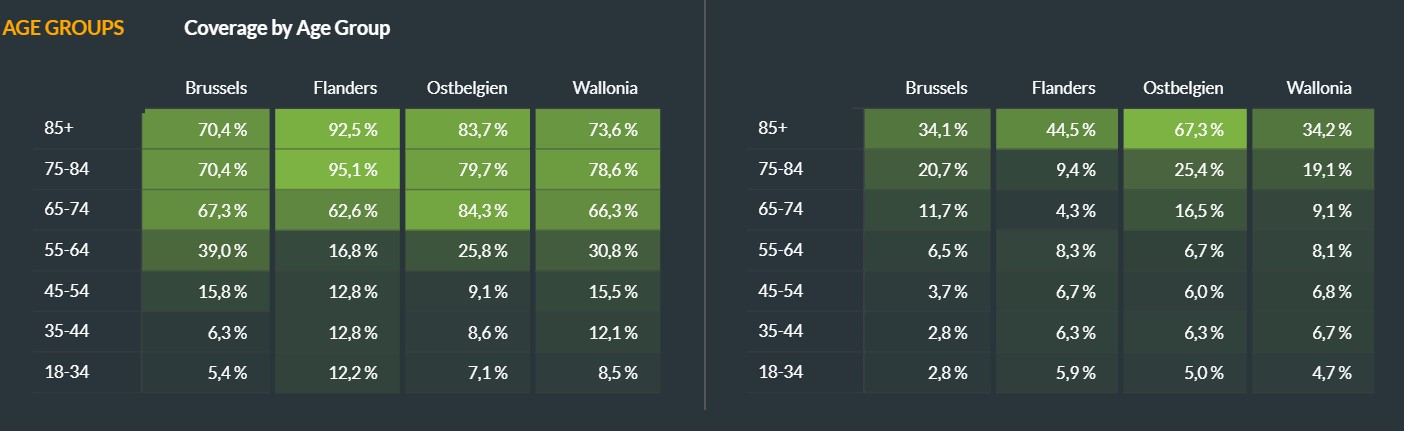
Task: Click the Wallonia header in the left table
Action: pyautogui.click(x=604, y=88)
